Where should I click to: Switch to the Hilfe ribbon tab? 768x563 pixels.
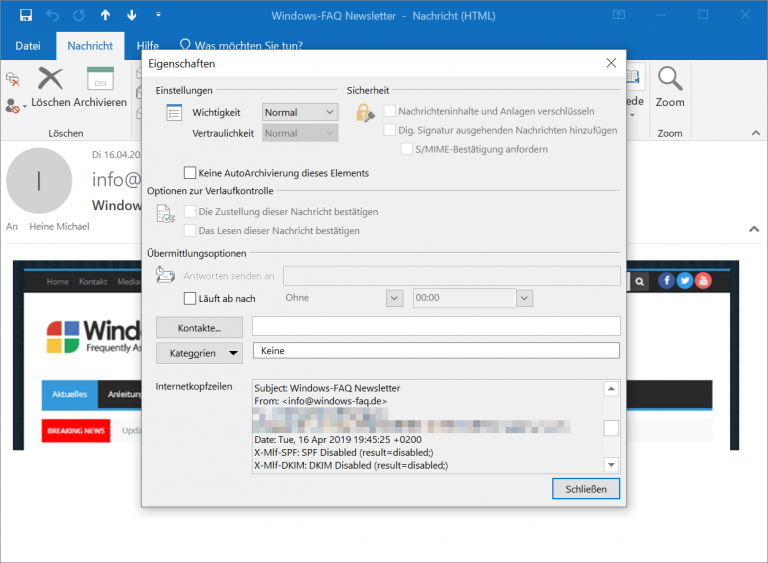(x=148, y=46)
